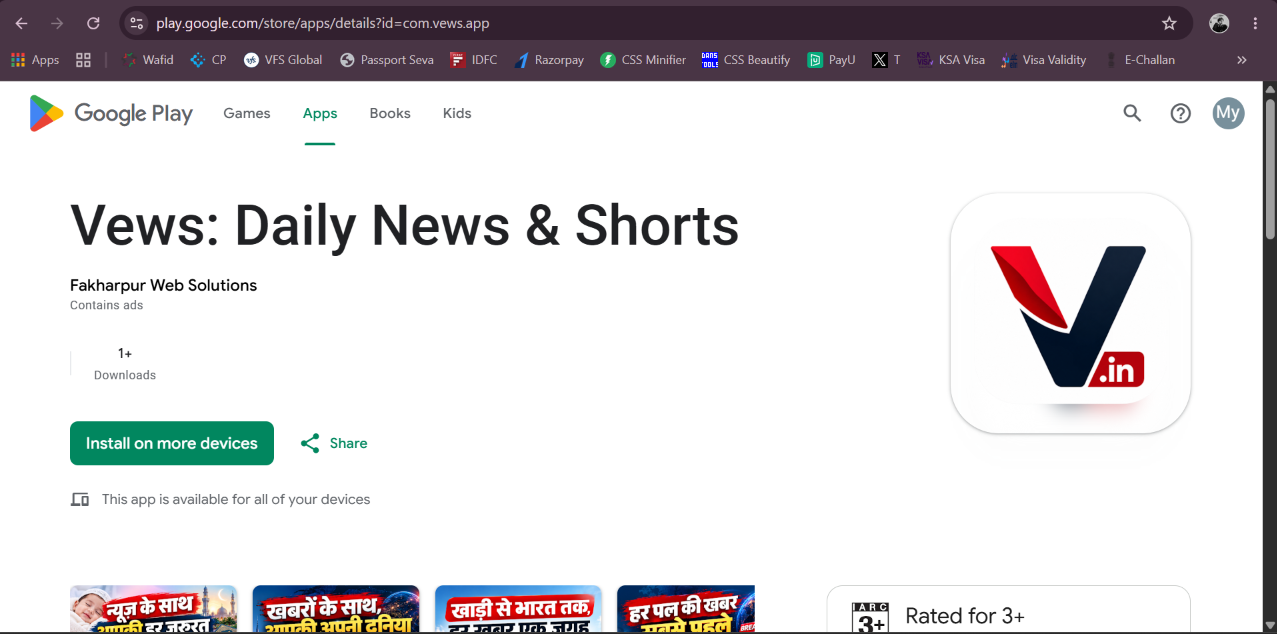Viewport: 1277px width, 634px height.
Task: Open the fourth app screenshot thumbnail
Action: (x=686, y=609)
